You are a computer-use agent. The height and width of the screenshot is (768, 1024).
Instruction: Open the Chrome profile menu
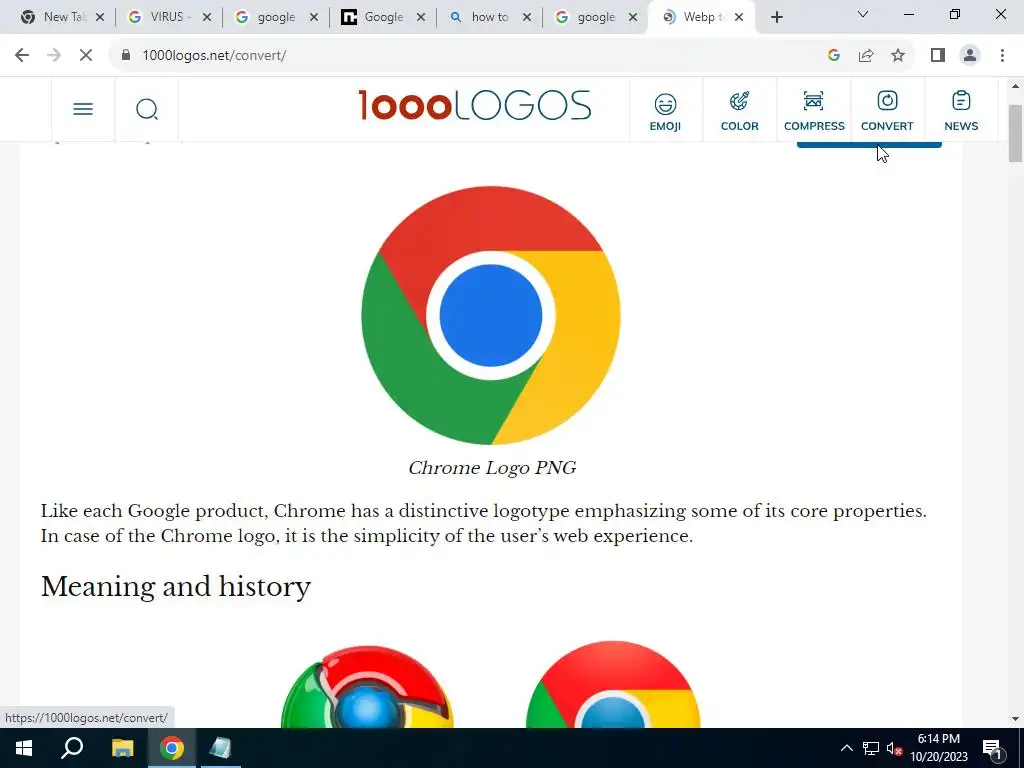click(970, 56)
